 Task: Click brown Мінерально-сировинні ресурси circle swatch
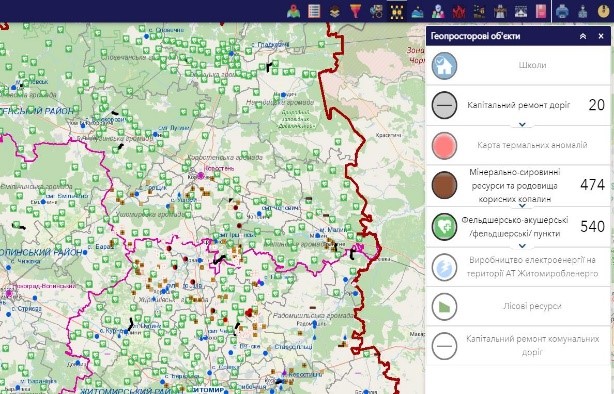(x=444, y=184)
